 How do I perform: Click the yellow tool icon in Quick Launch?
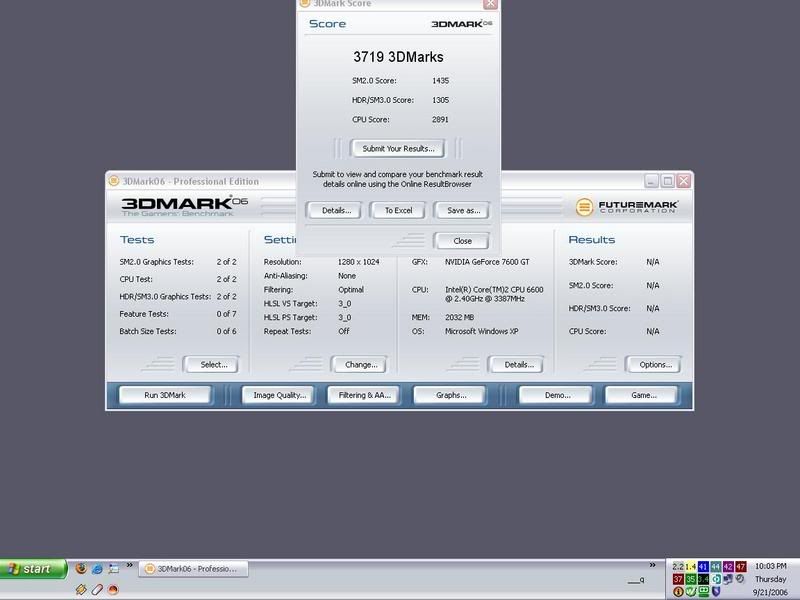[x=81, y=589]
